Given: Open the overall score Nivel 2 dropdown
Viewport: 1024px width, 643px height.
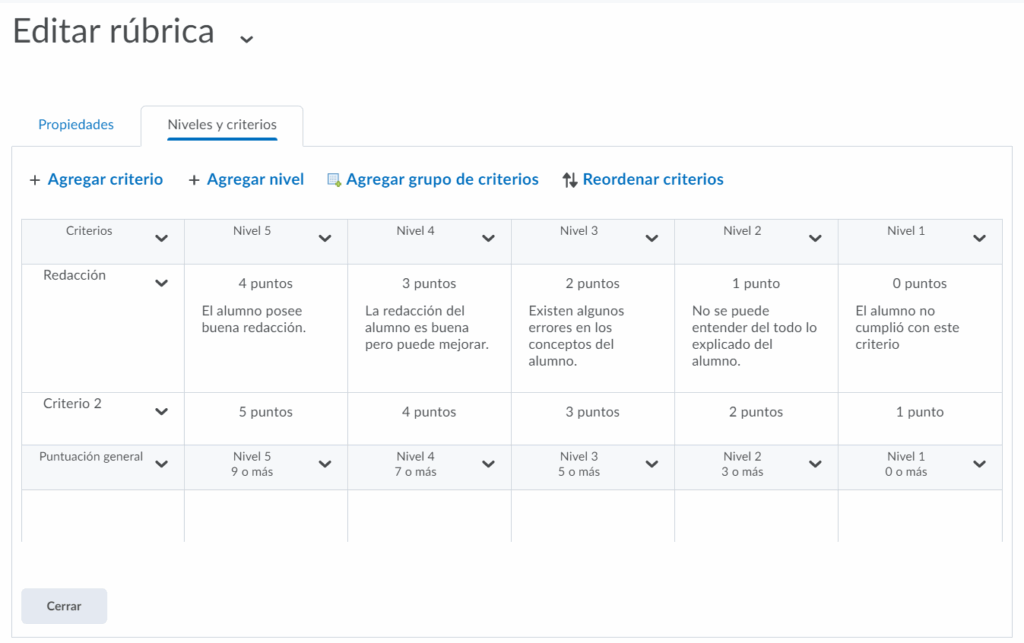Looking at the screenshot, I should 815,464.
